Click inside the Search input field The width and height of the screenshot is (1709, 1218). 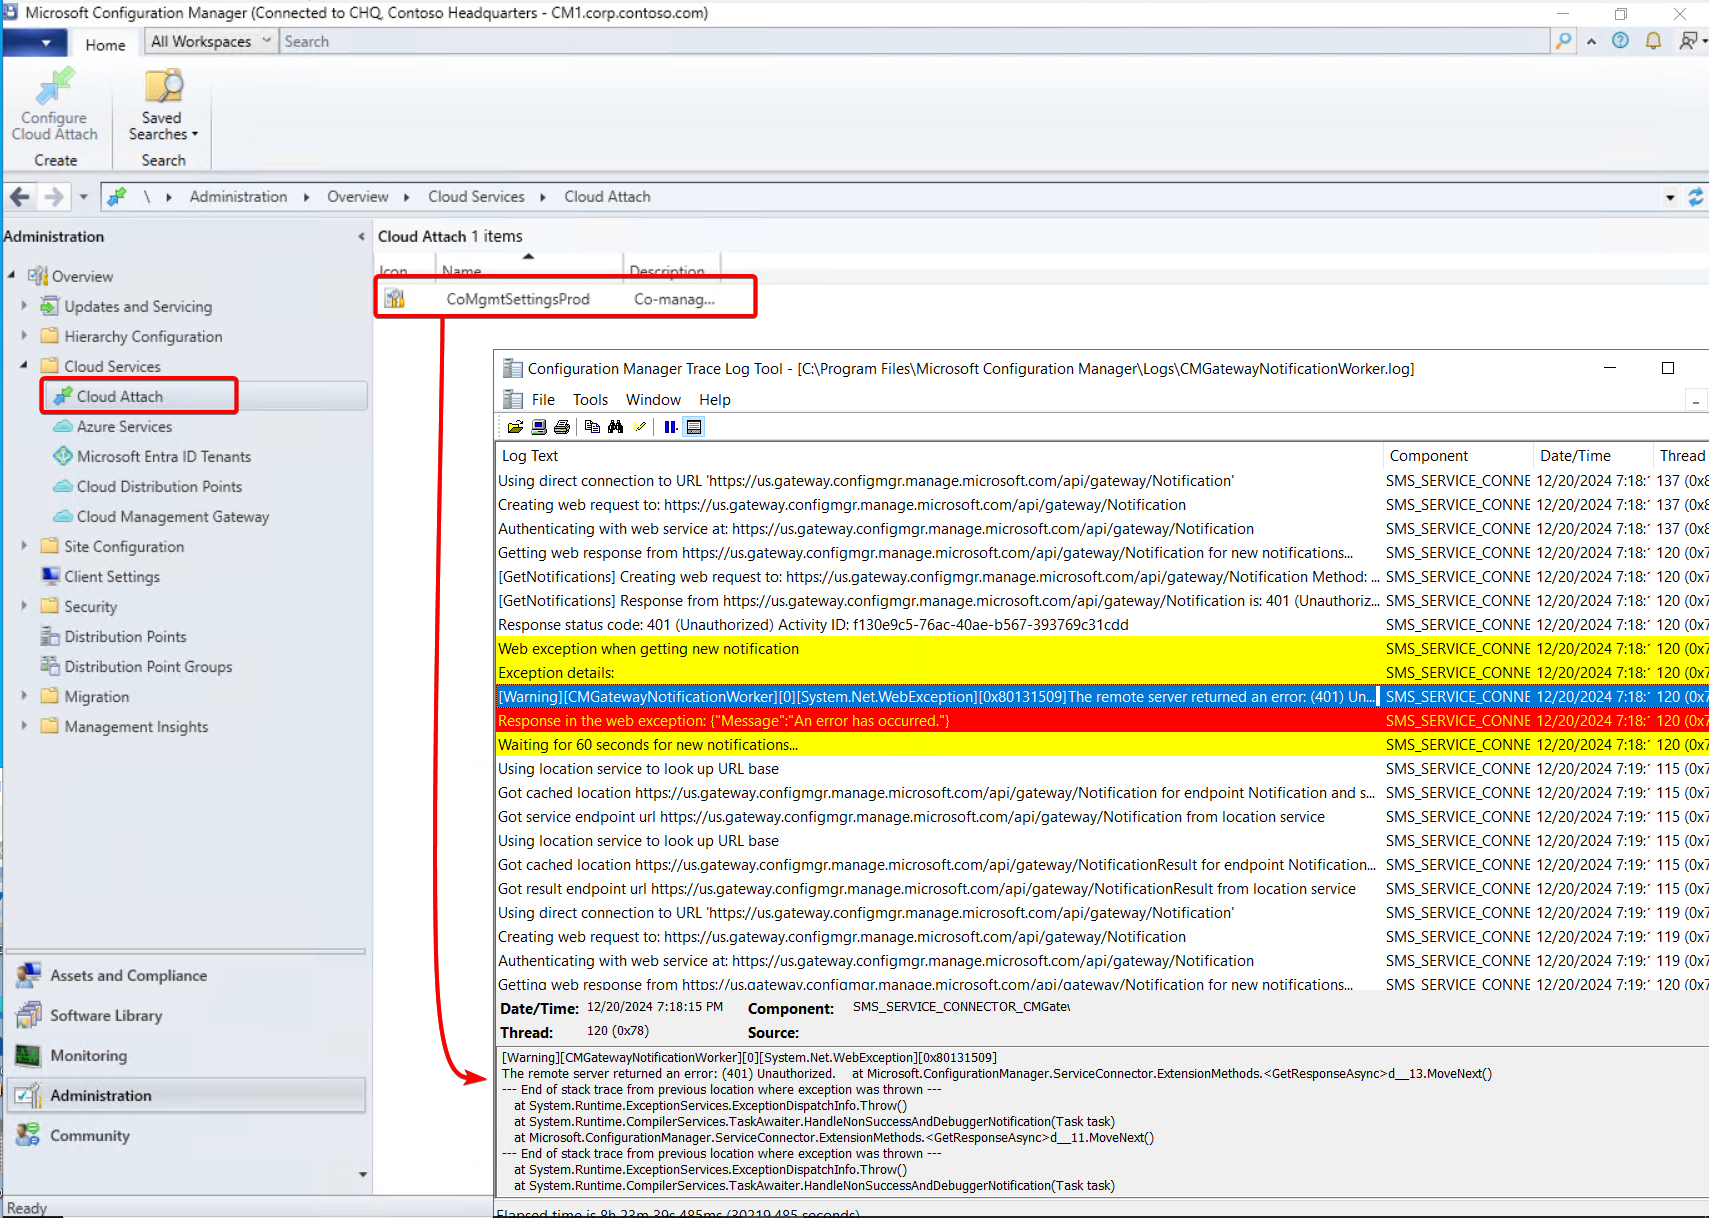coord(600,41)
